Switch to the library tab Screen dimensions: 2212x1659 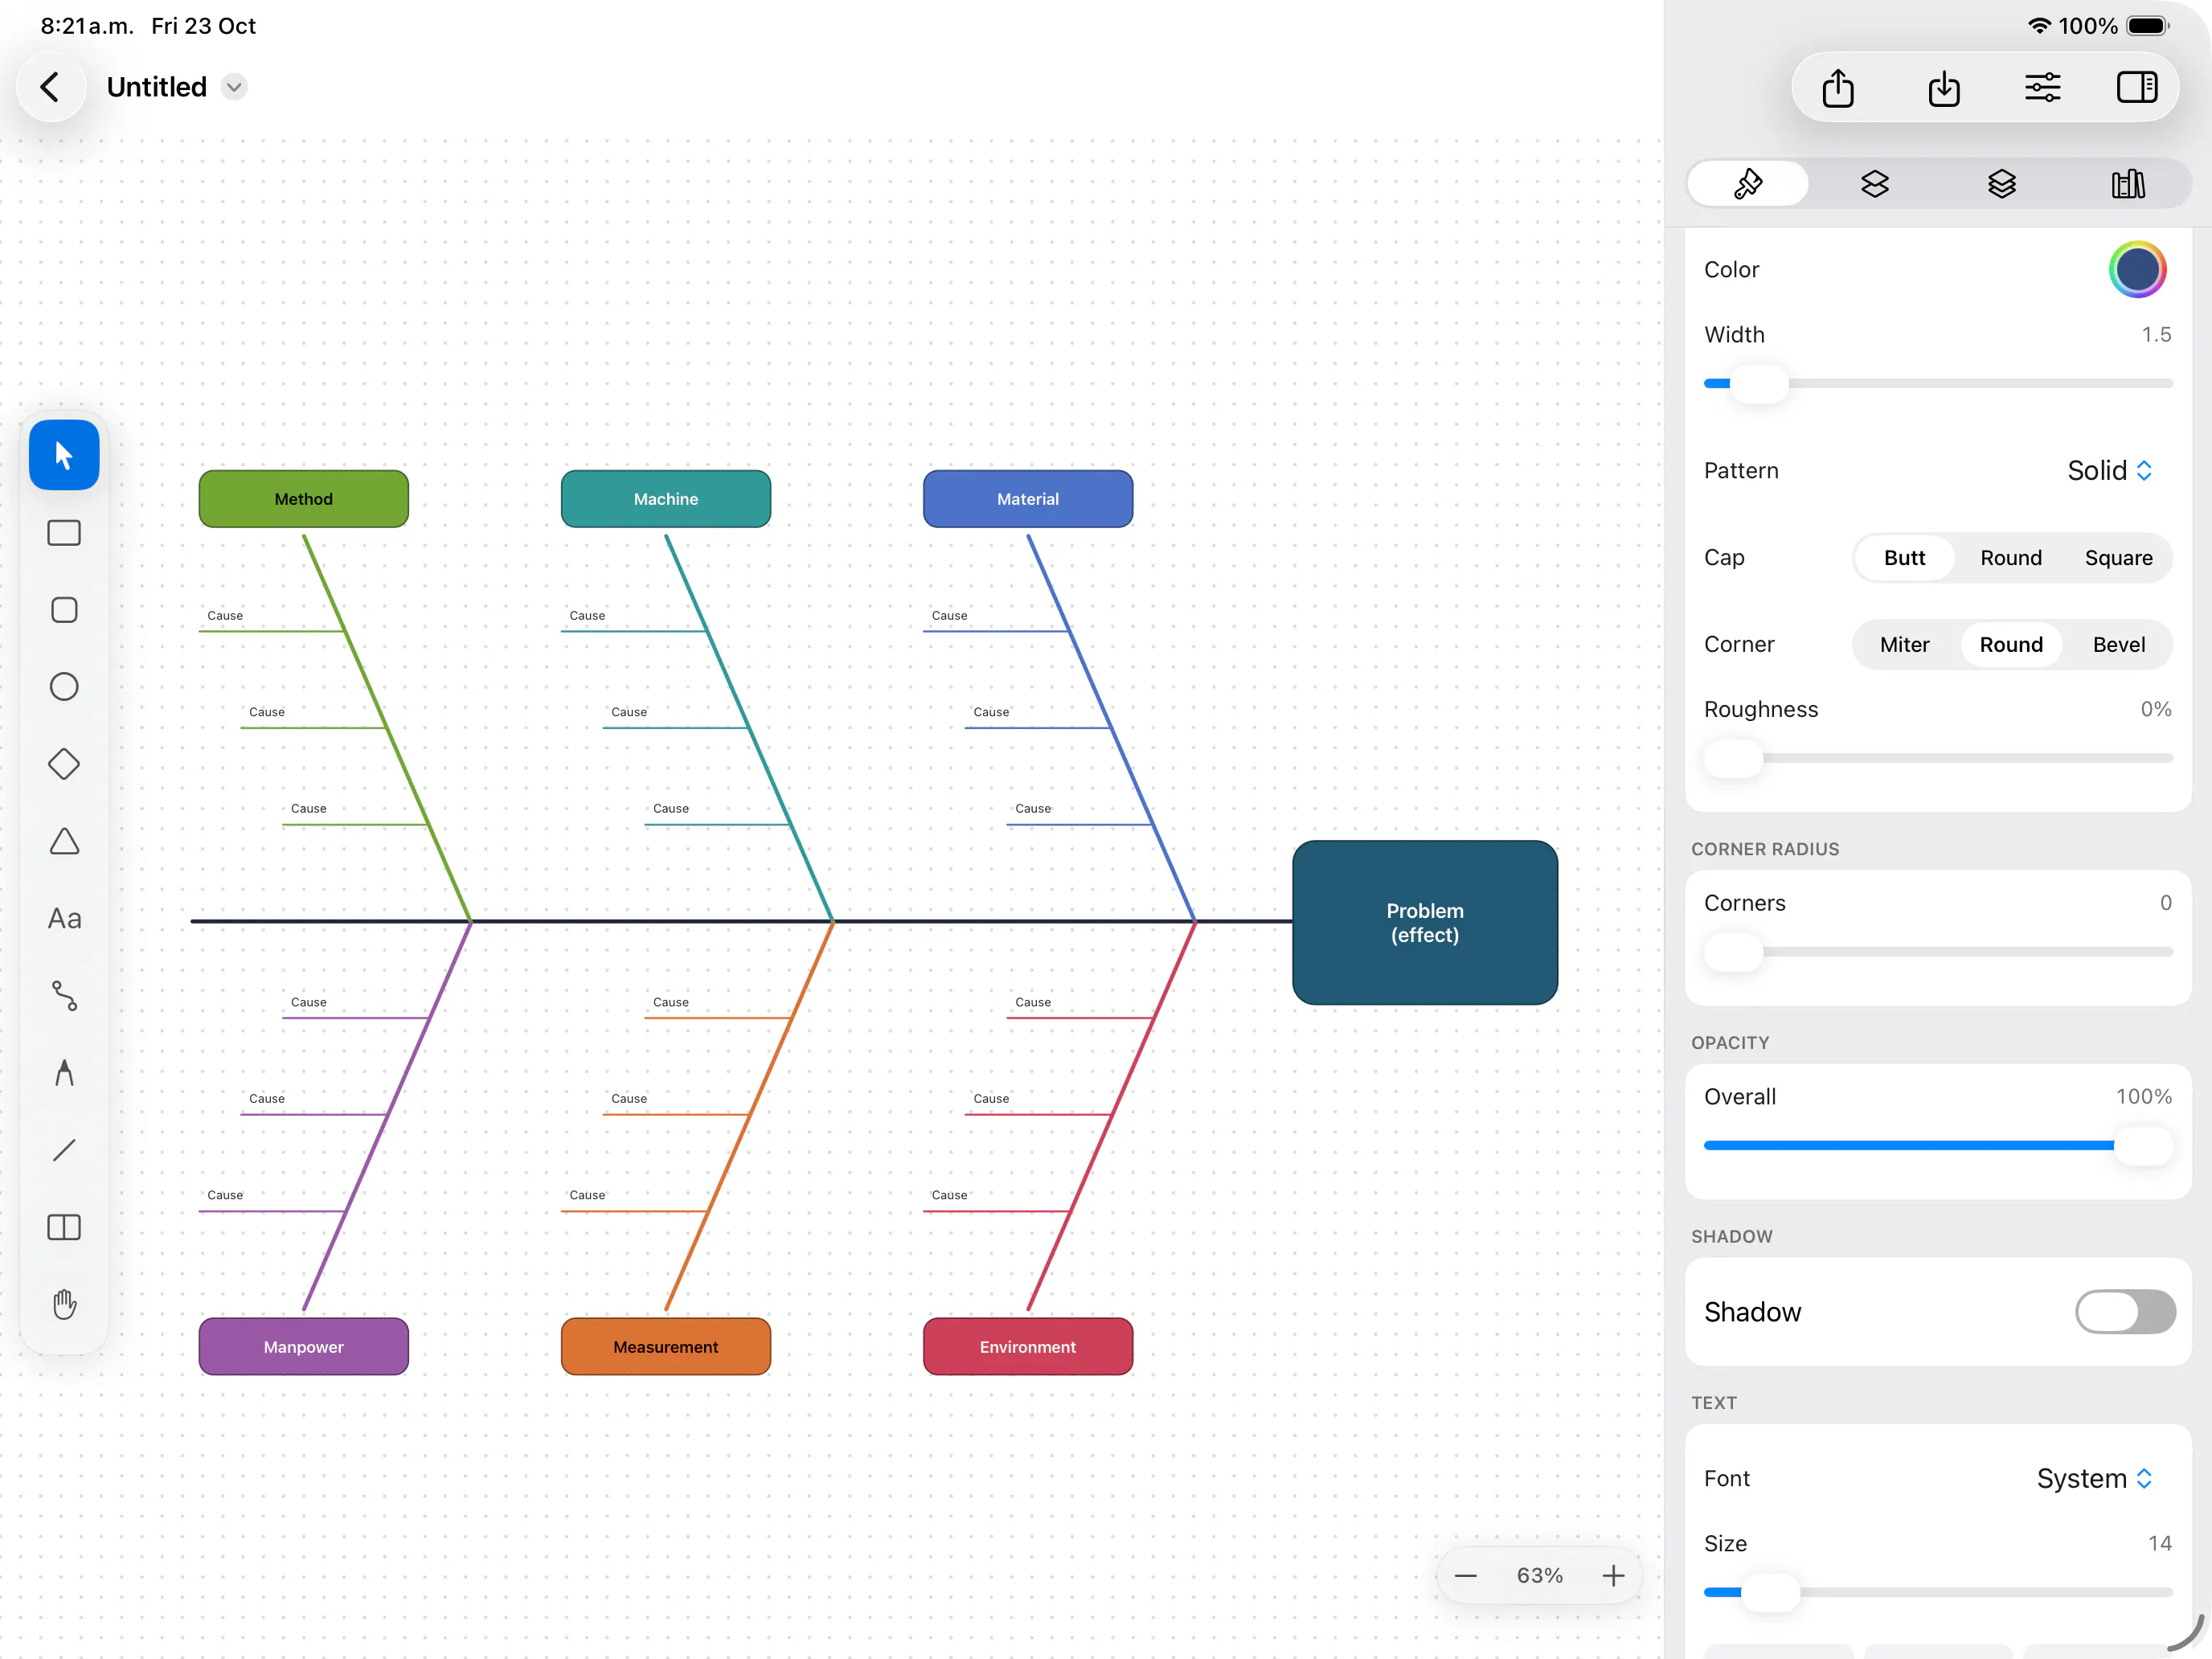coord(2128,184)
